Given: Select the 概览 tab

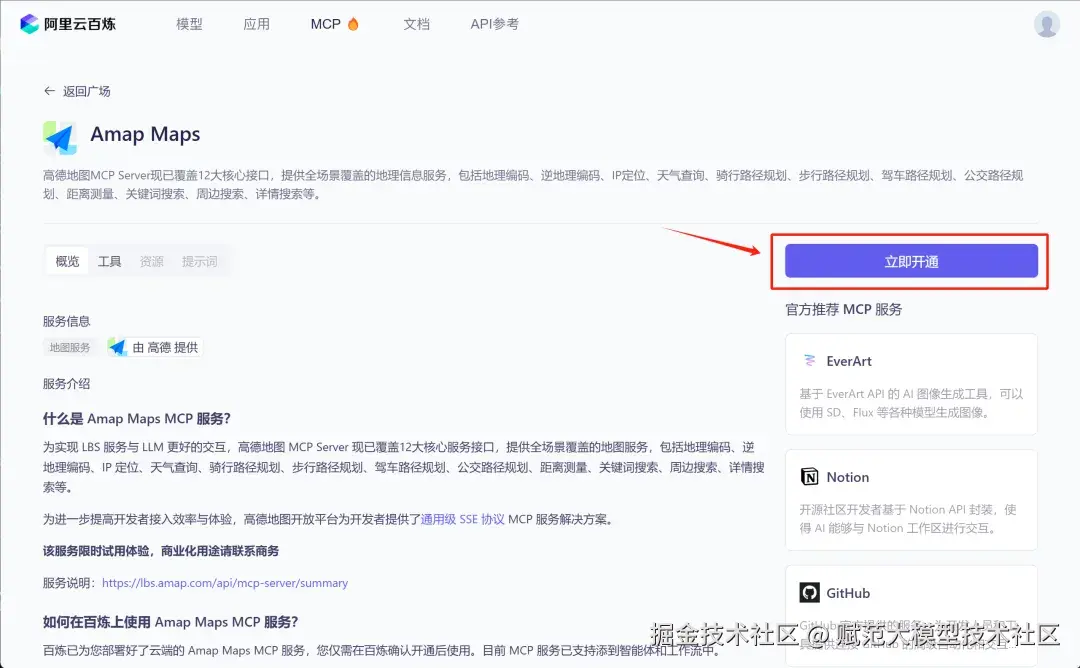Looking at the screenshot, I should click(x=66, y=261).
